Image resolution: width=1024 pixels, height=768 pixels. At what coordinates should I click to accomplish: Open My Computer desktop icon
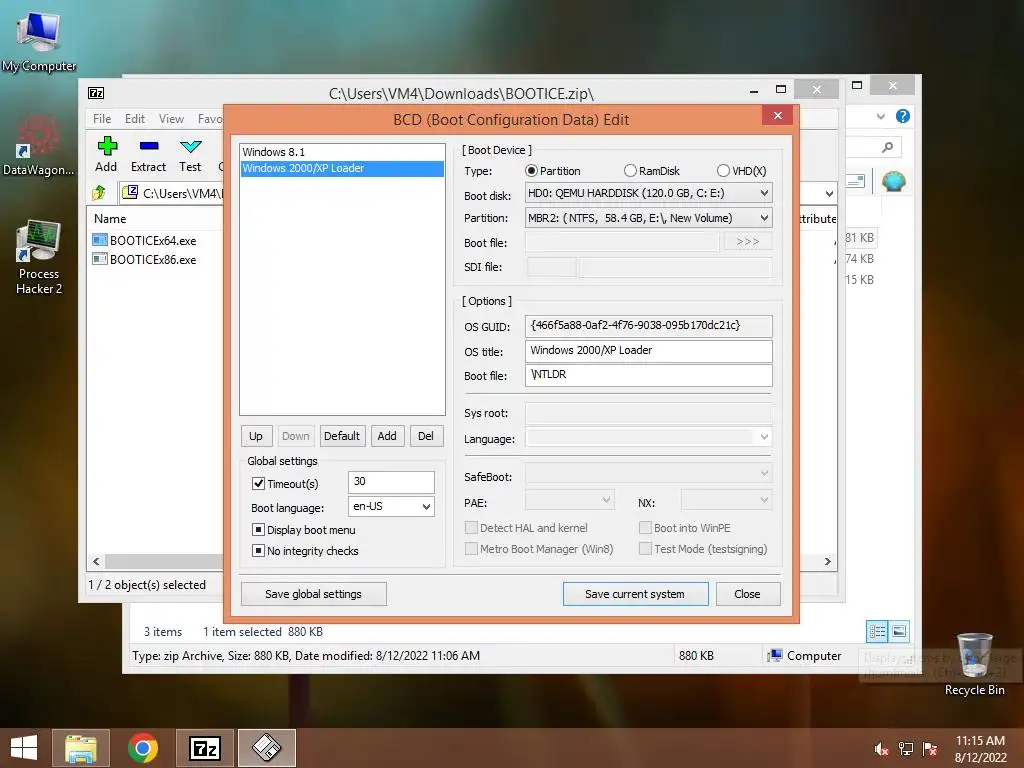[39, 40]
